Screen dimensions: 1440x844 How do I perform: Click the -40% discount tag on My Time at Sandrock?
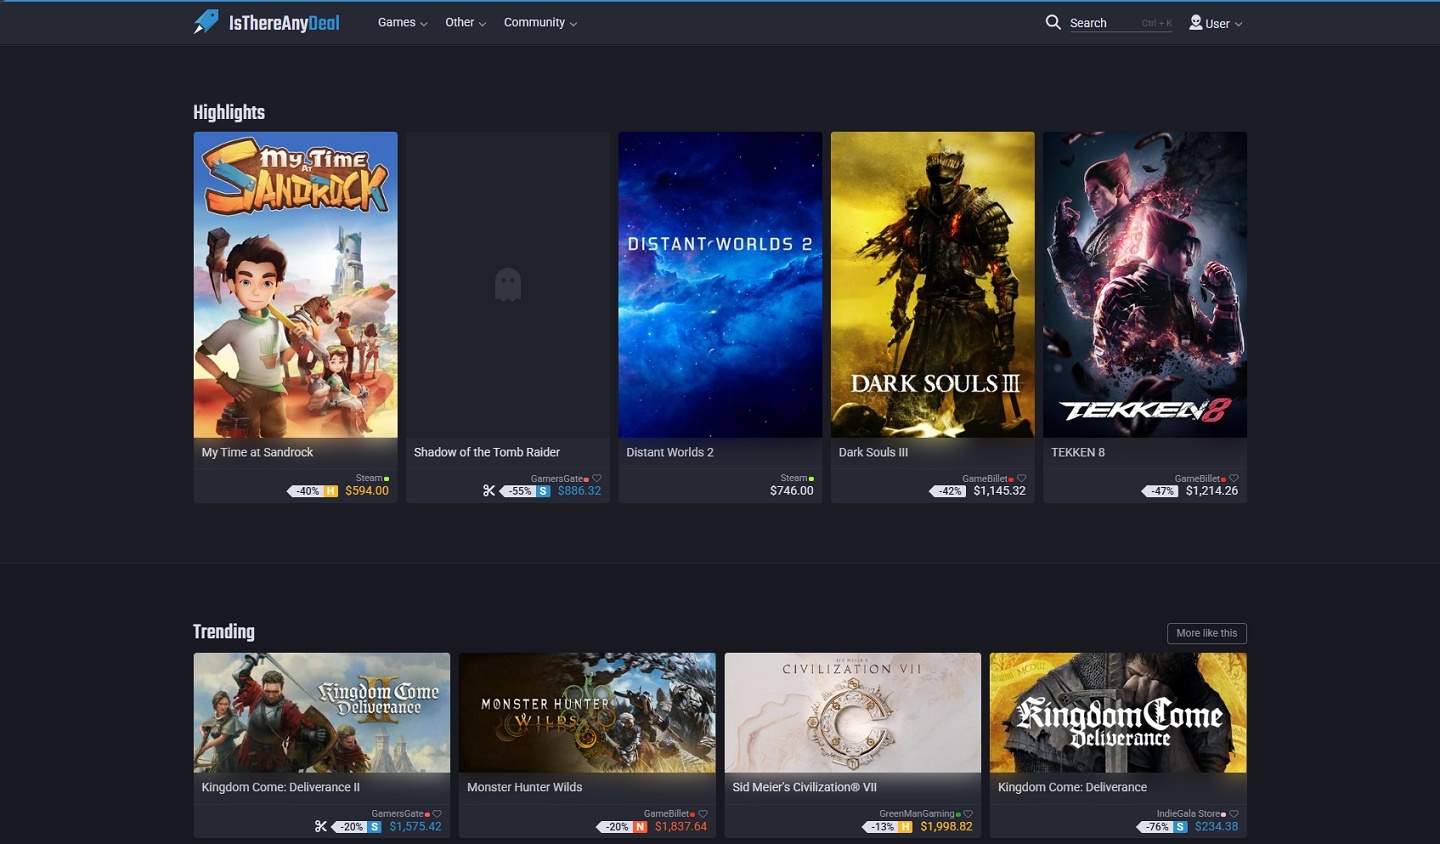tap(306, 491)
